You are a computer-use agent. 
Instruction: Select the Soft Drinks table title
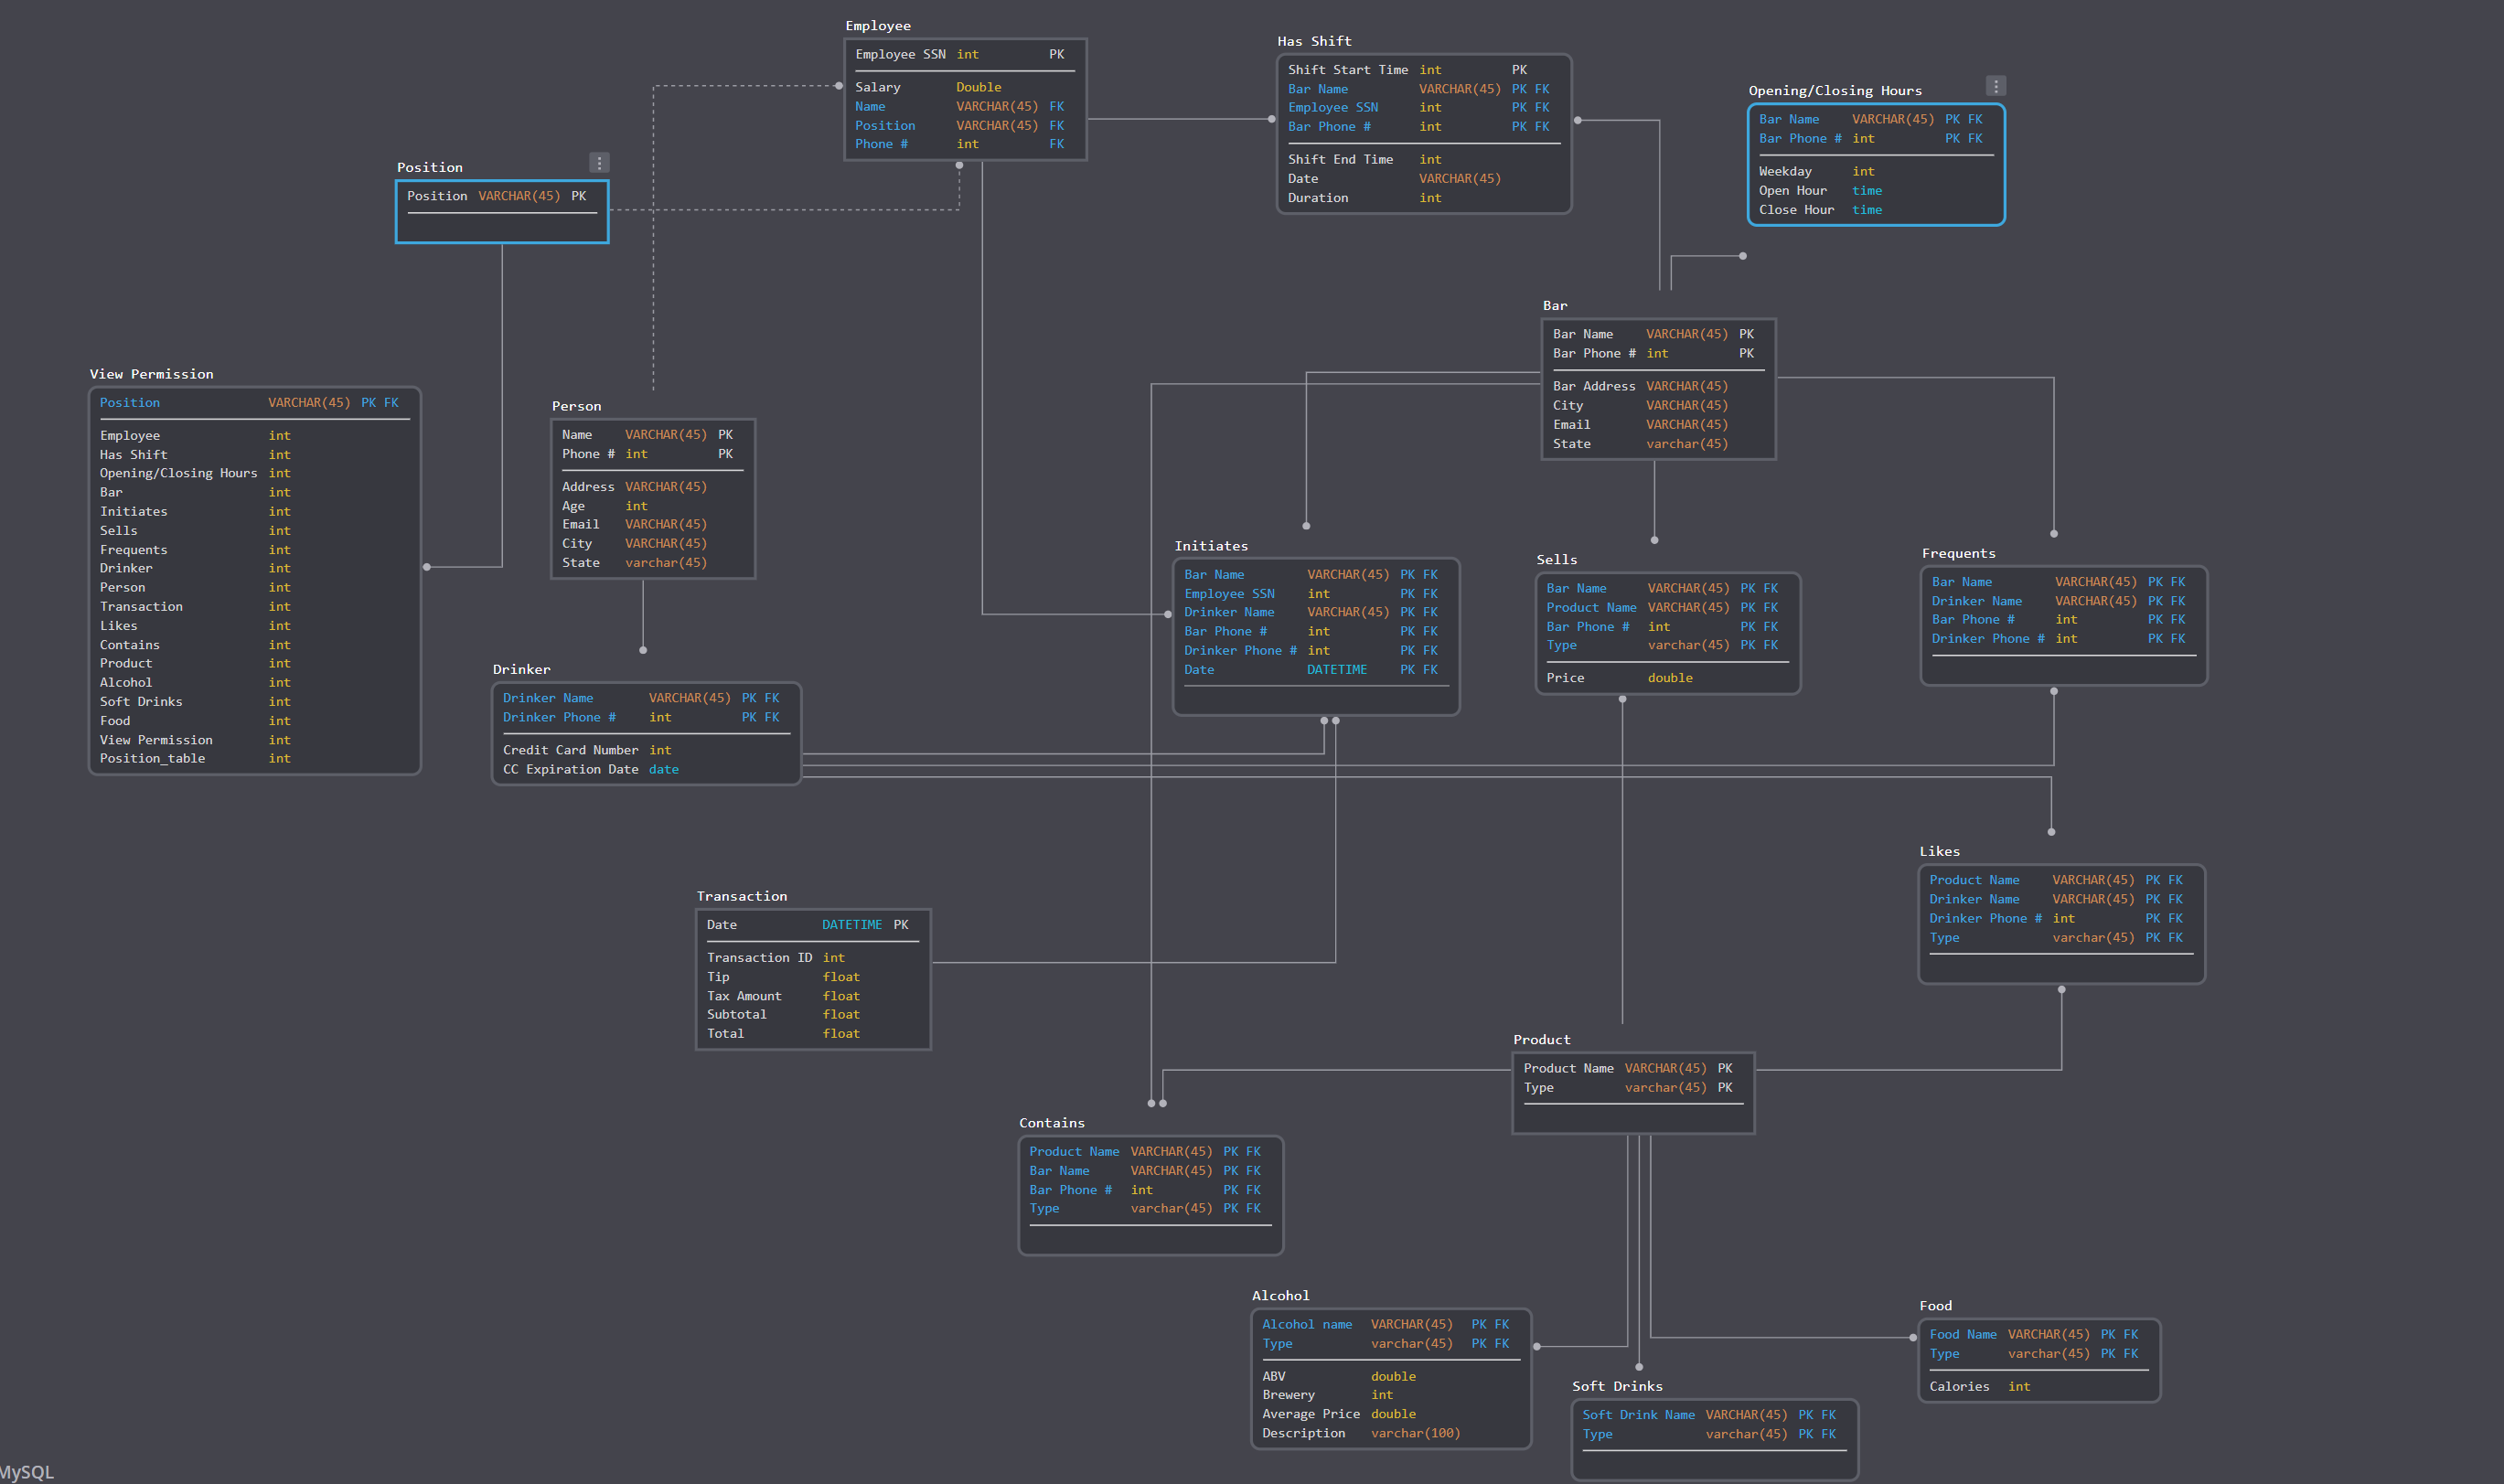(x=1617, y=1386)
